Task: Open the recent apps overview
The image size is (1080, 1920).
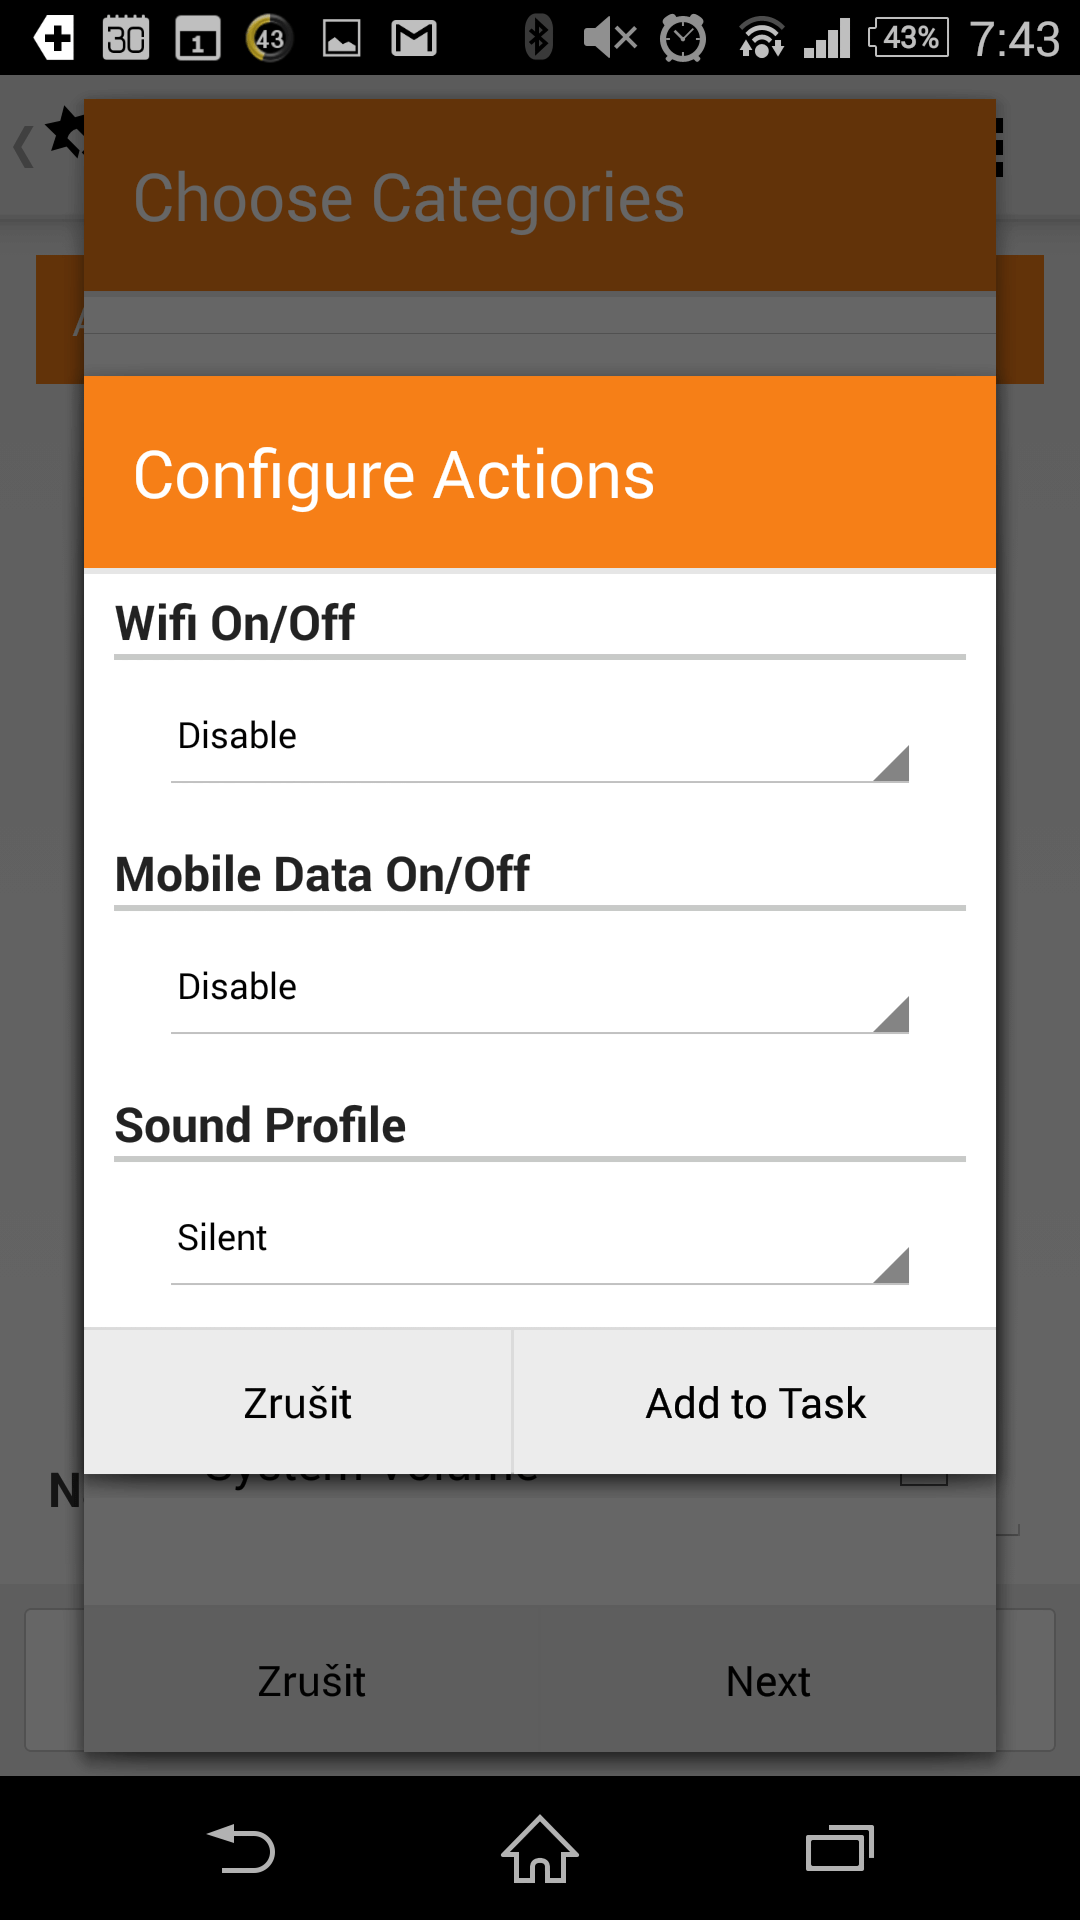Action: [840, 1848]
